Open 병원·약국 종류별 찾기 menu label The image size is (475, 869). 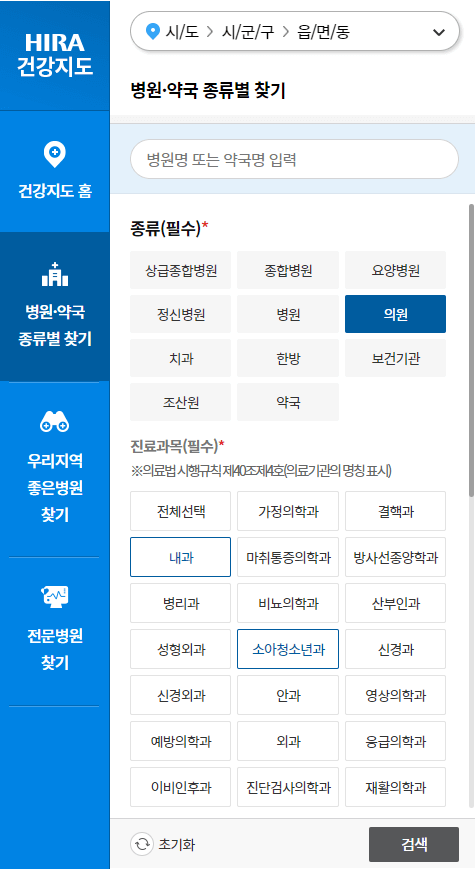click(x=55, y=325)
